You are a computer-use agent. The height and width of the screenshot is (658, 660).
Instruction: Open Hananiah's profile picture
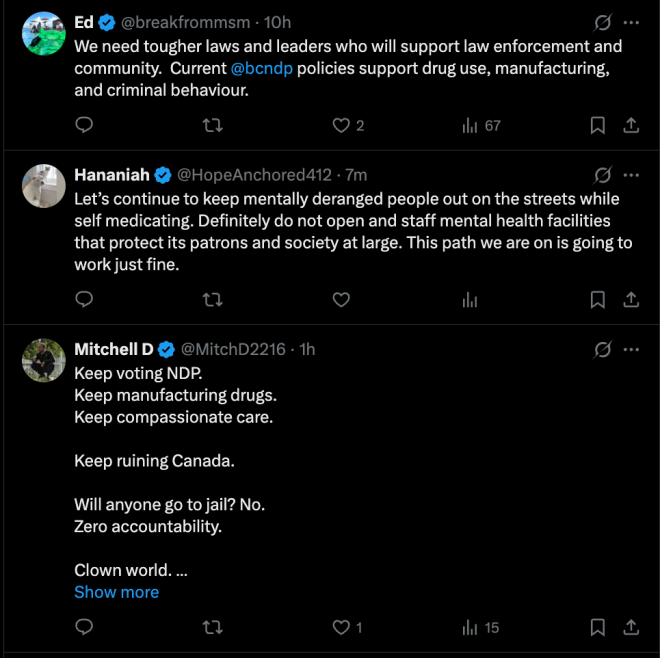coord(44,186)
